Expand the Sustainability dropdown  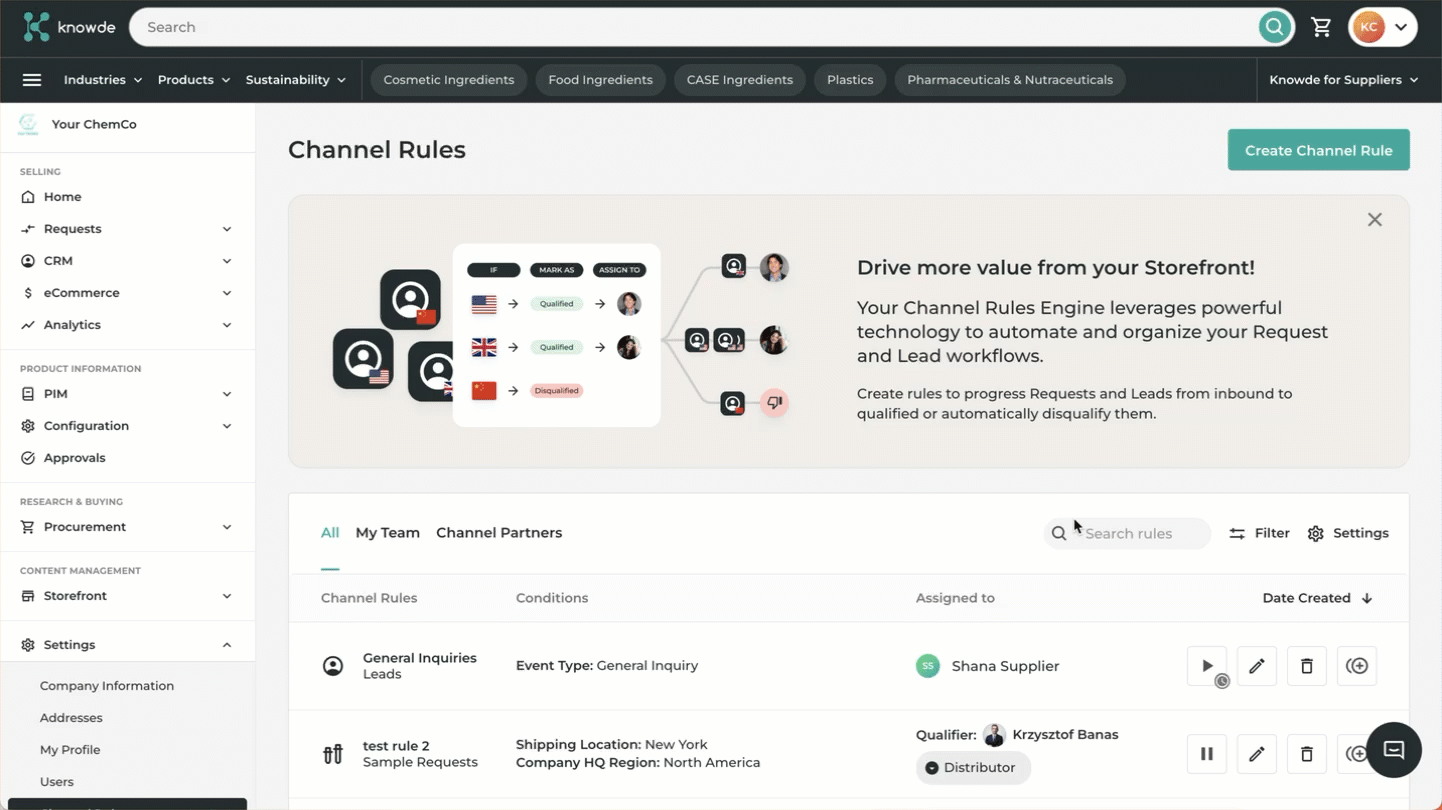click(x=296, y=80)
